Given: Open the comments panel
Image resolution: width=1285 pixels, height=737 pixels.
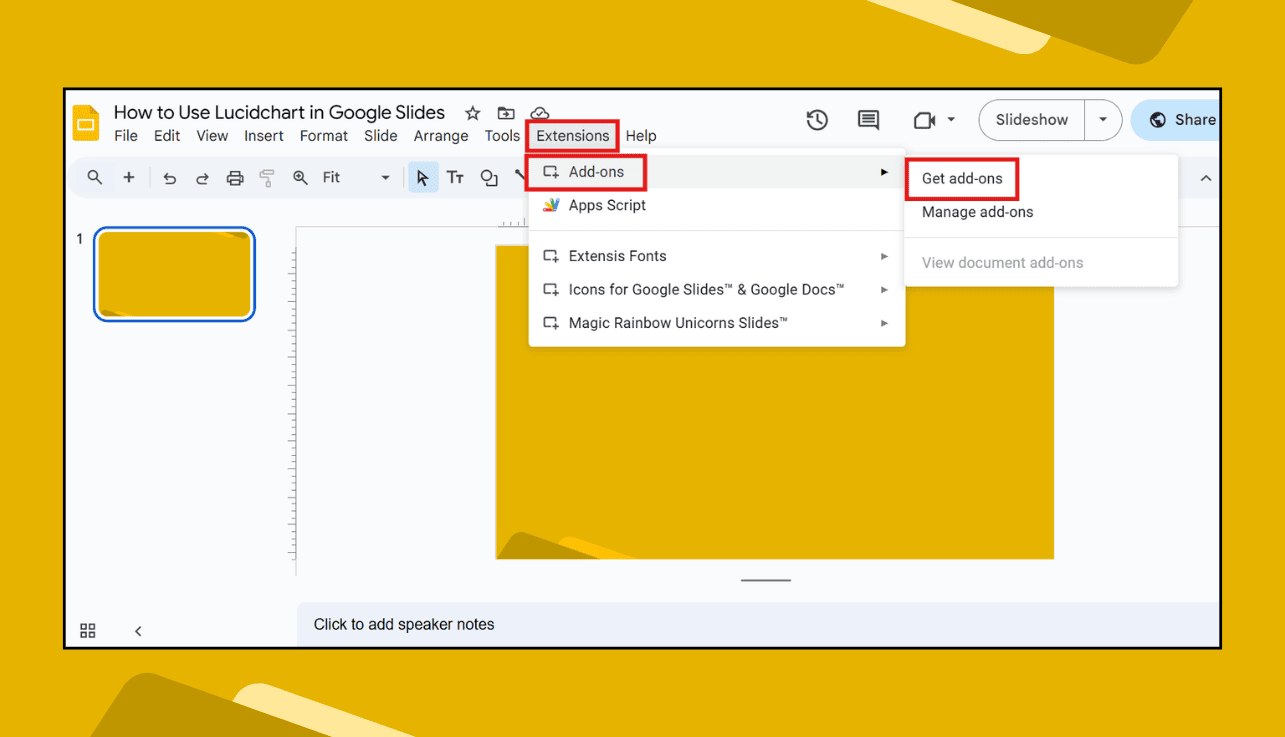Looking at the screenshot, I should 868,120.
